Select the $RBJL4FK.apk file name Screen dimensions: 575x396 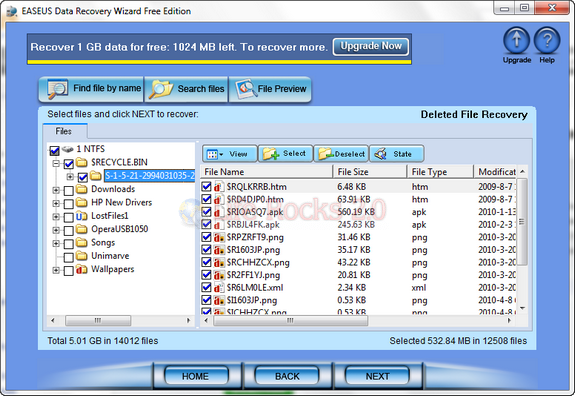253,224
